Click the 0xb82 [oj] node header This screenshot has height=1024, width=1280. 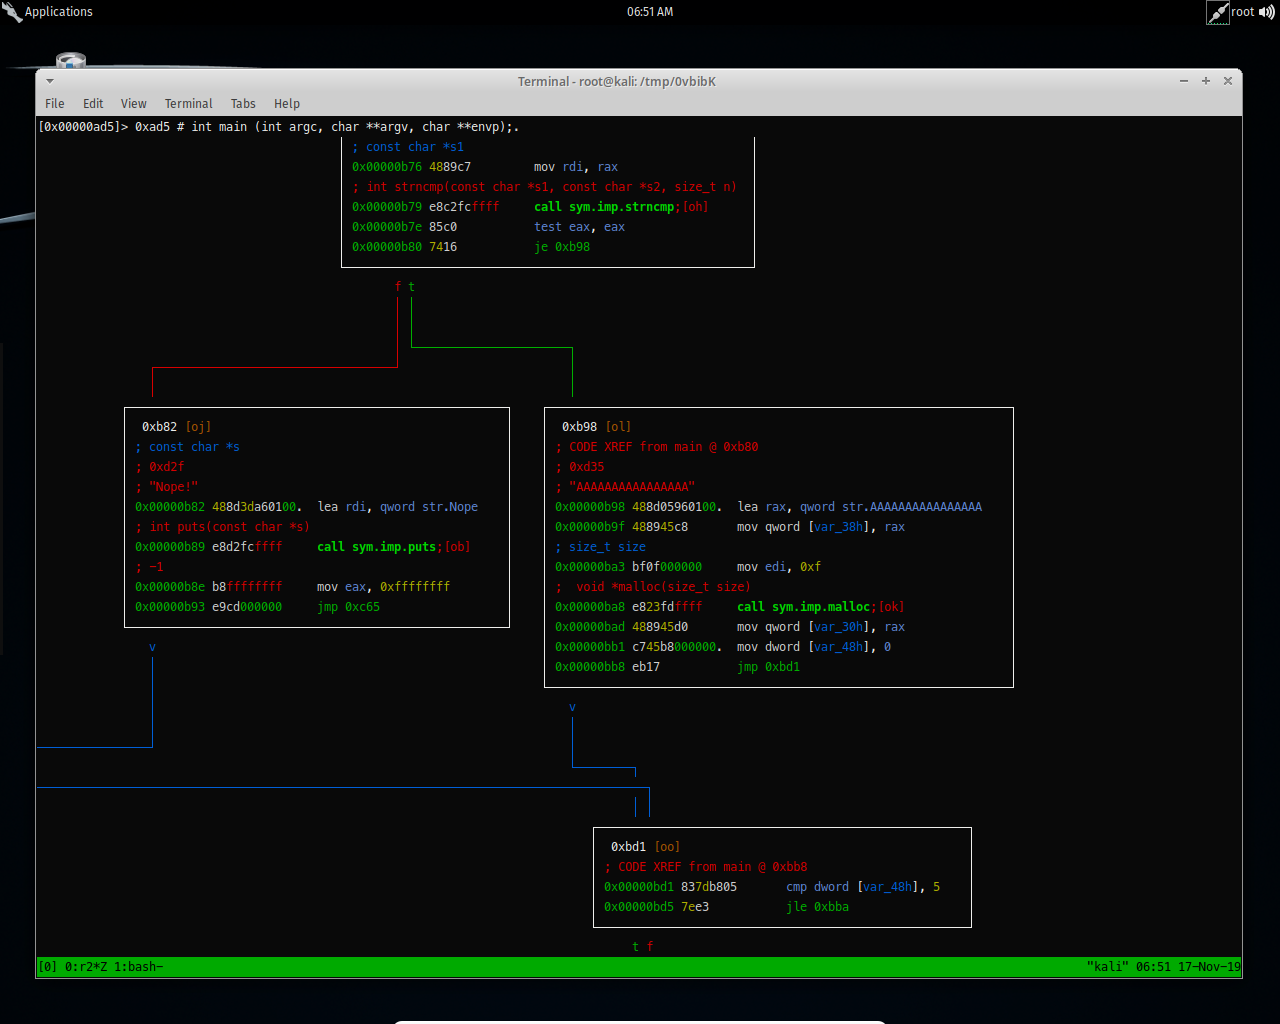coord(176,427)
